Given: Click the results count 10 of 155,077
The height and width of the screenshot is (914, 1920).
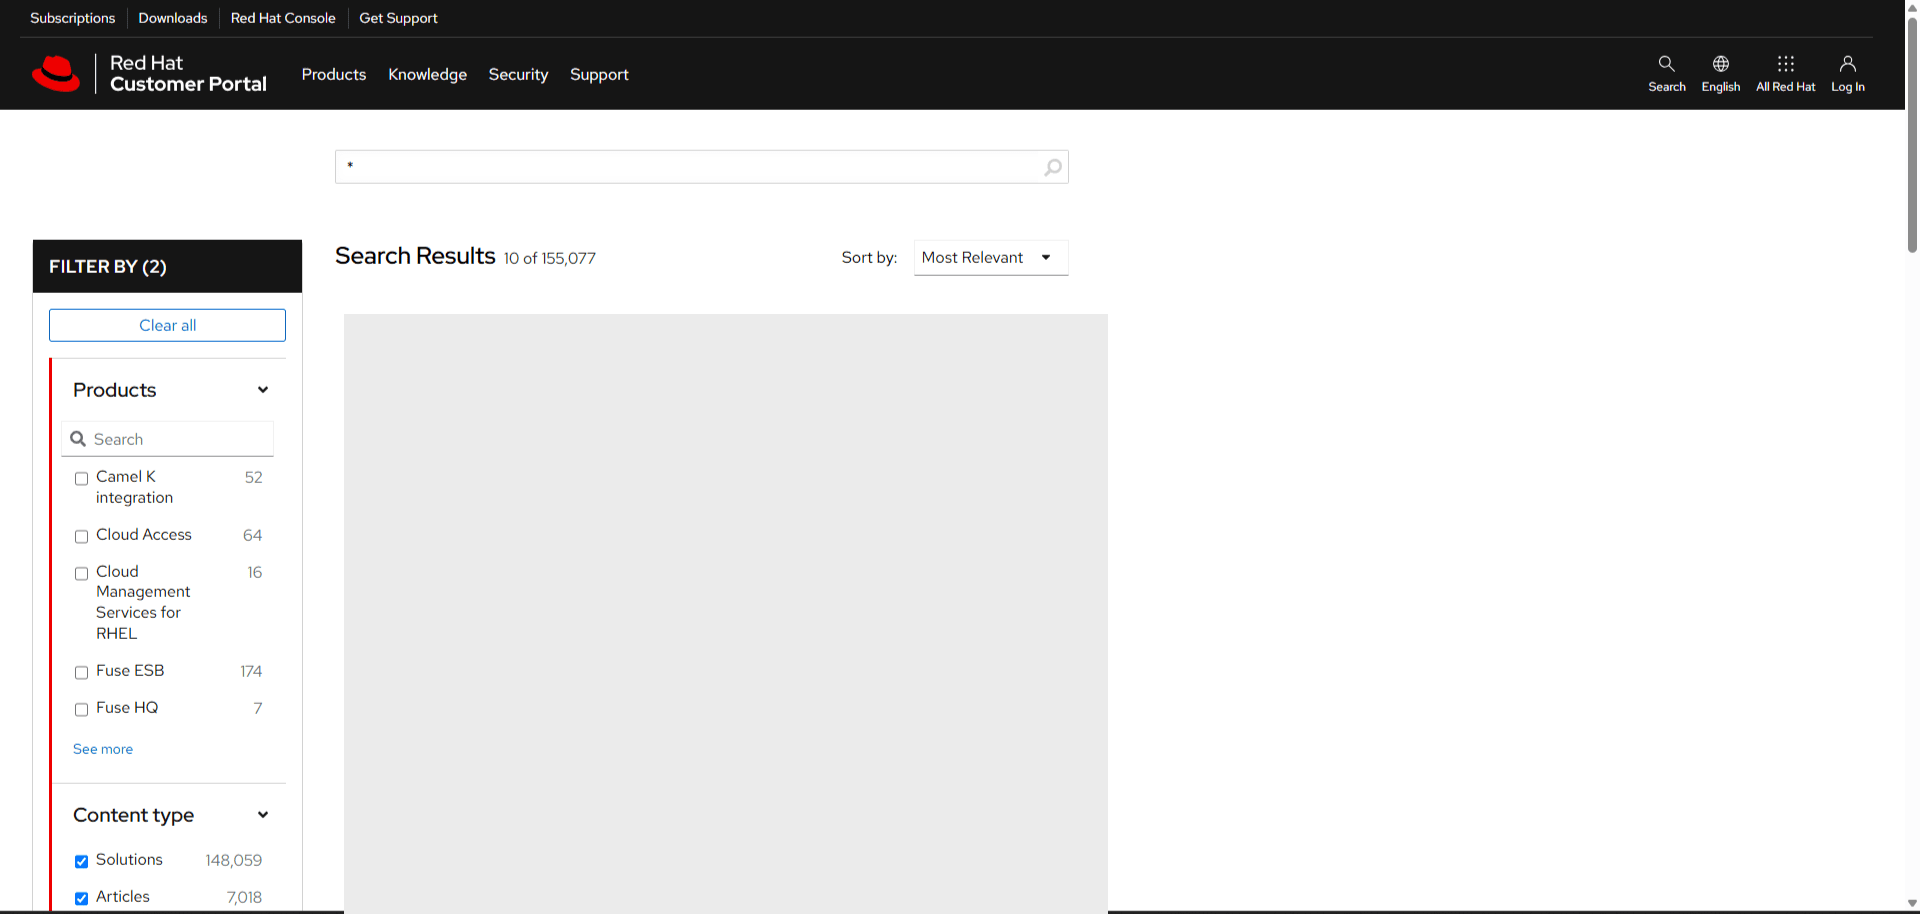Looking at the screenshot, I should 550,259.
